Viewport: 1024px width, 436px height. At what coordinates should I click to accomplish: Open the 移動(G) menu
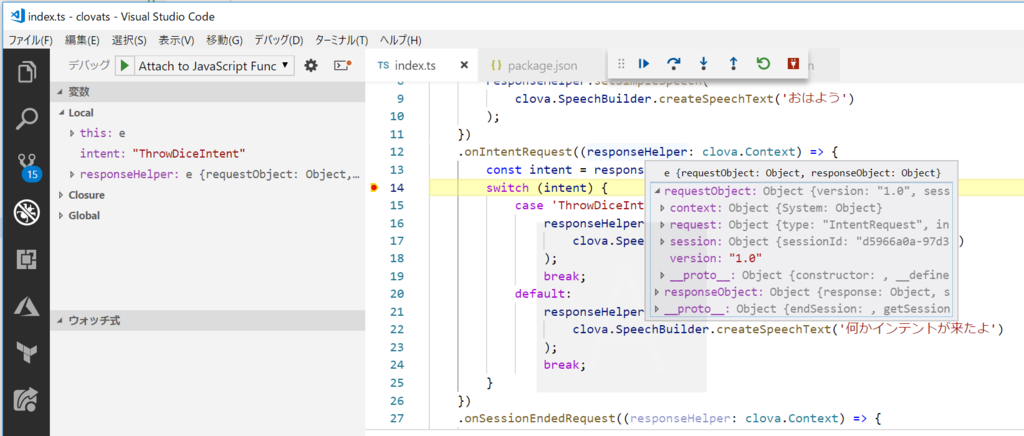point(225,40)
